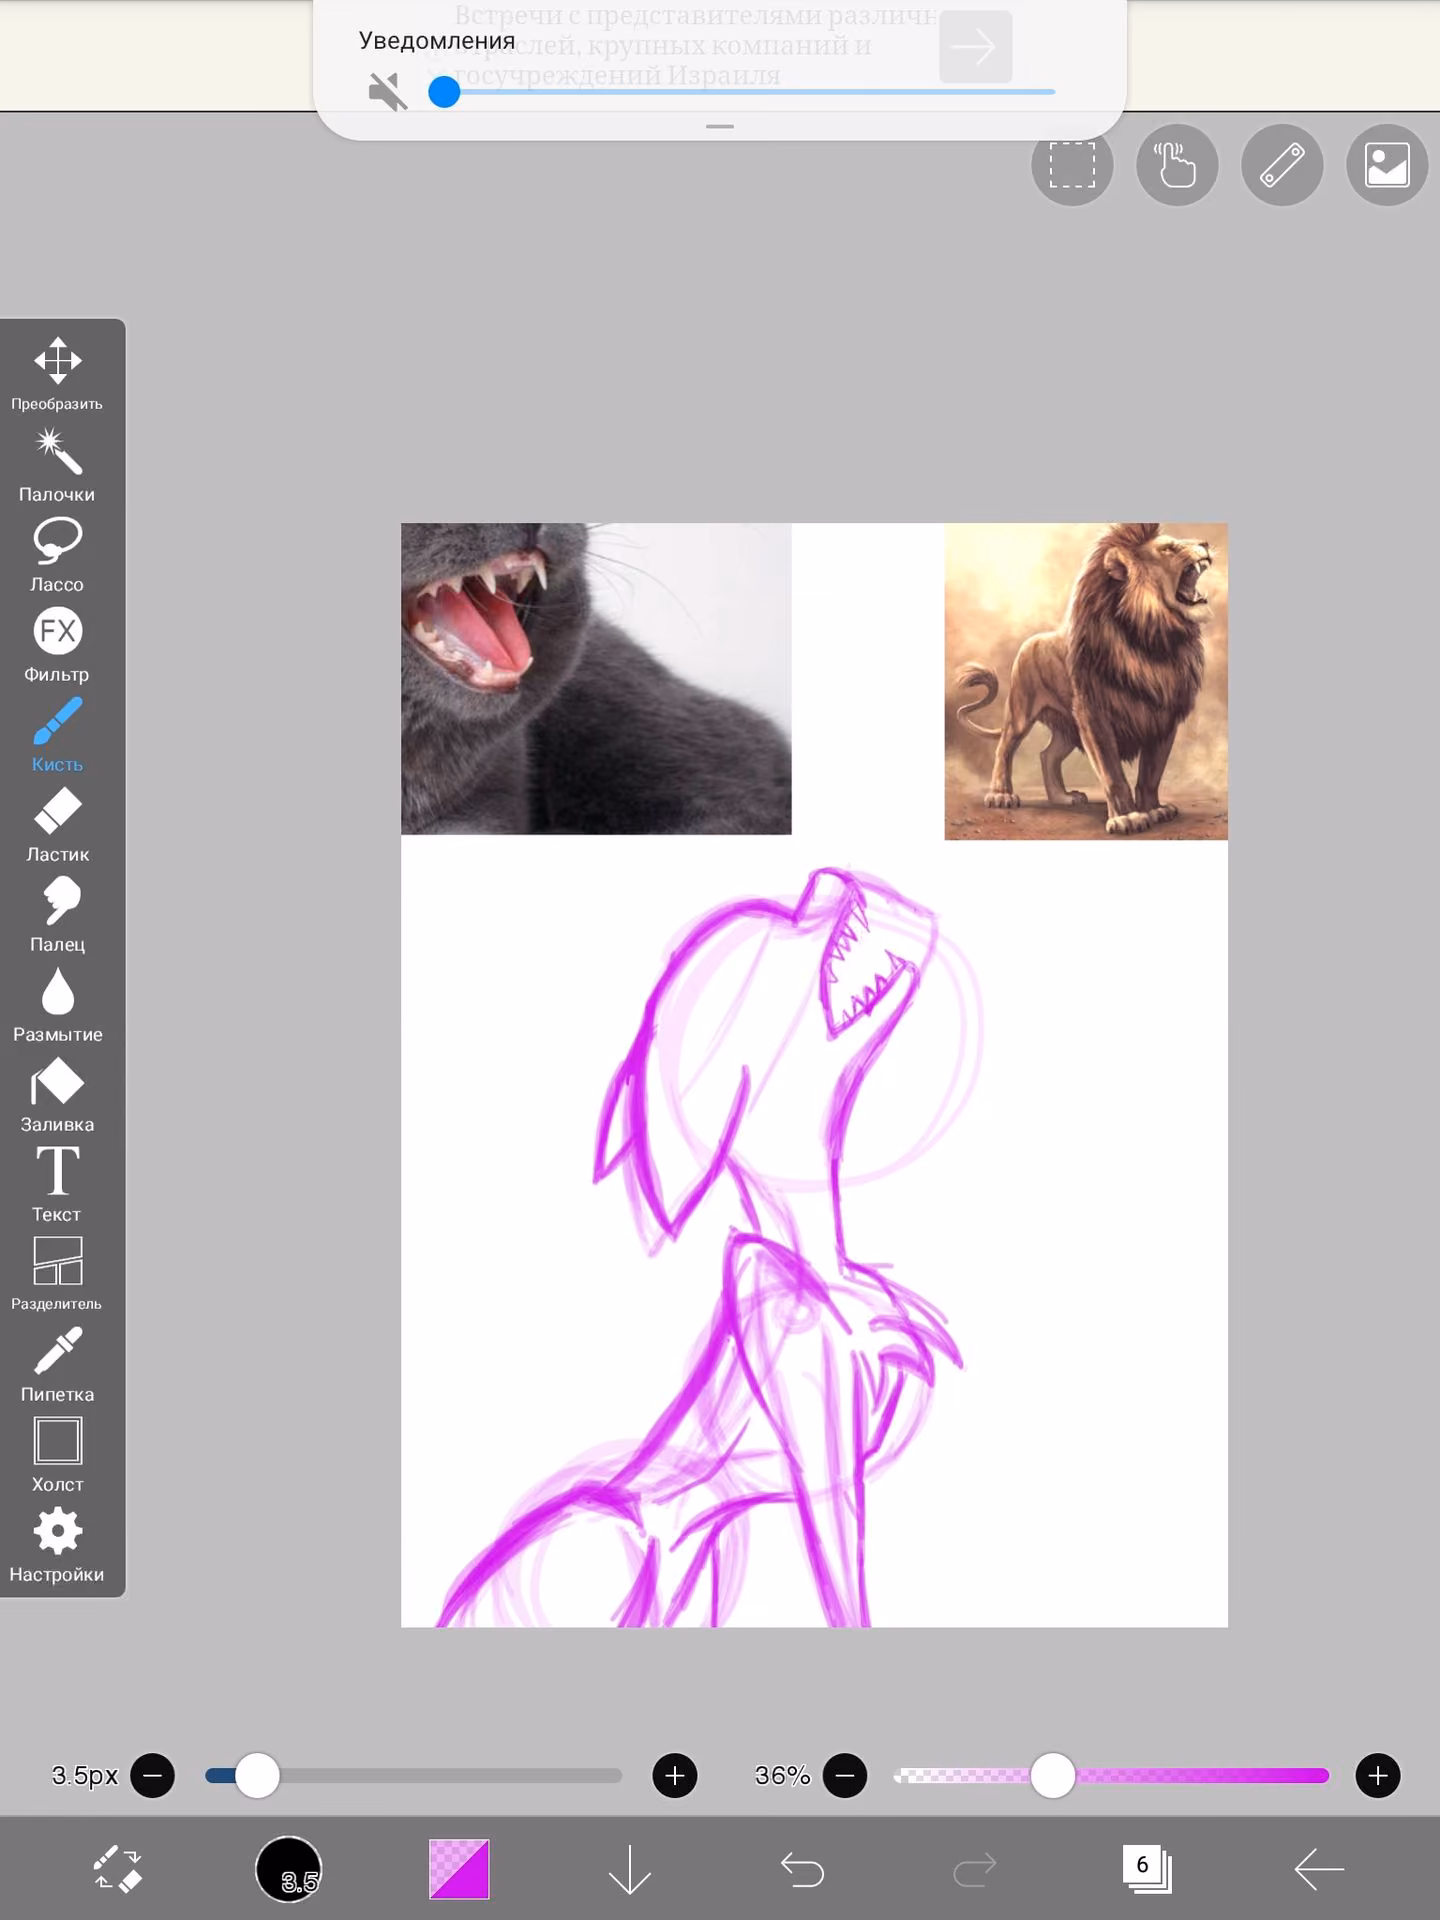Select the Frame Divider (Разделитель) tool
Image resolution: width=1440 pixels, height=1920 pixels.
pyautogui.click(x=57, y=1275)
